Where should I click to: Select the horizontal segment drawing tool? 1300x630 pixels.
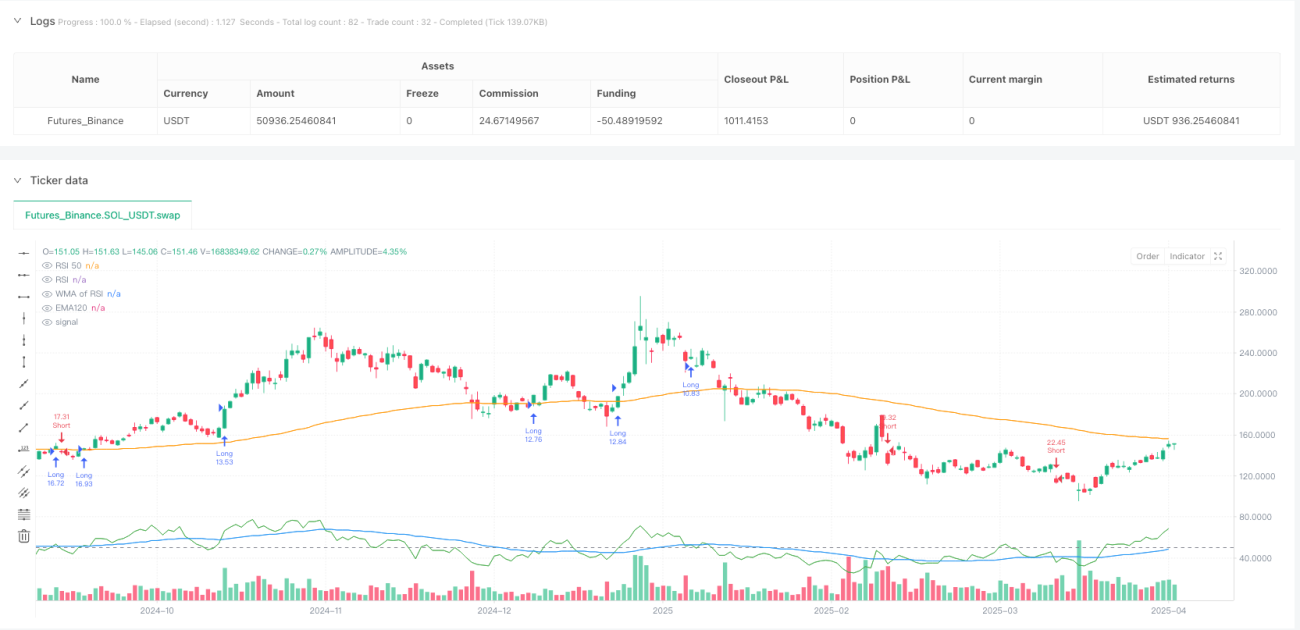click(24, 296)
